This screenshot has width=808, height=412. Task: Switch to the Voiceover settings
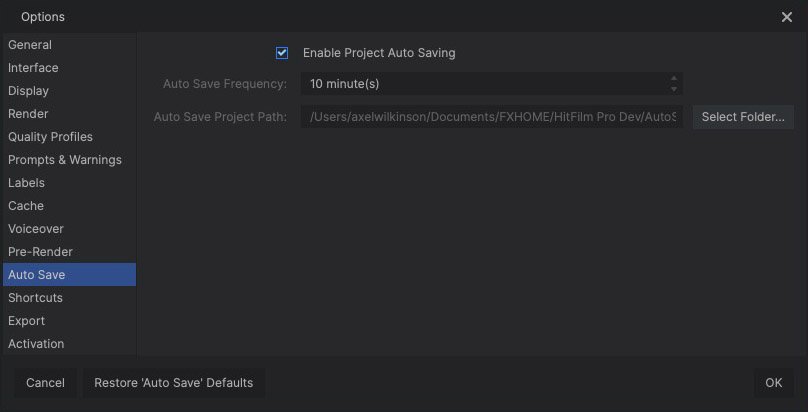(36, 229)
